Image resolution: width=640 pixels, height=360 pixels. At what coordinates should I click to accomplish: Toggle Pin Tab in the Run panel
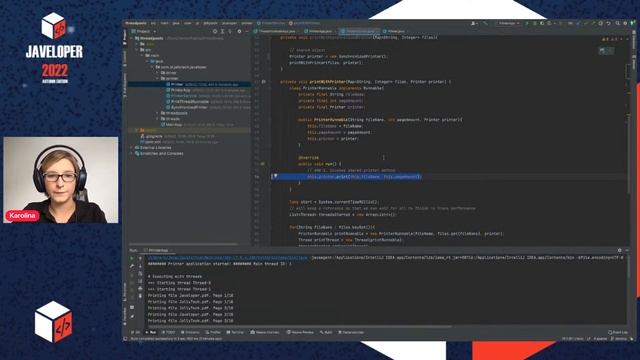tap(132, 317)
